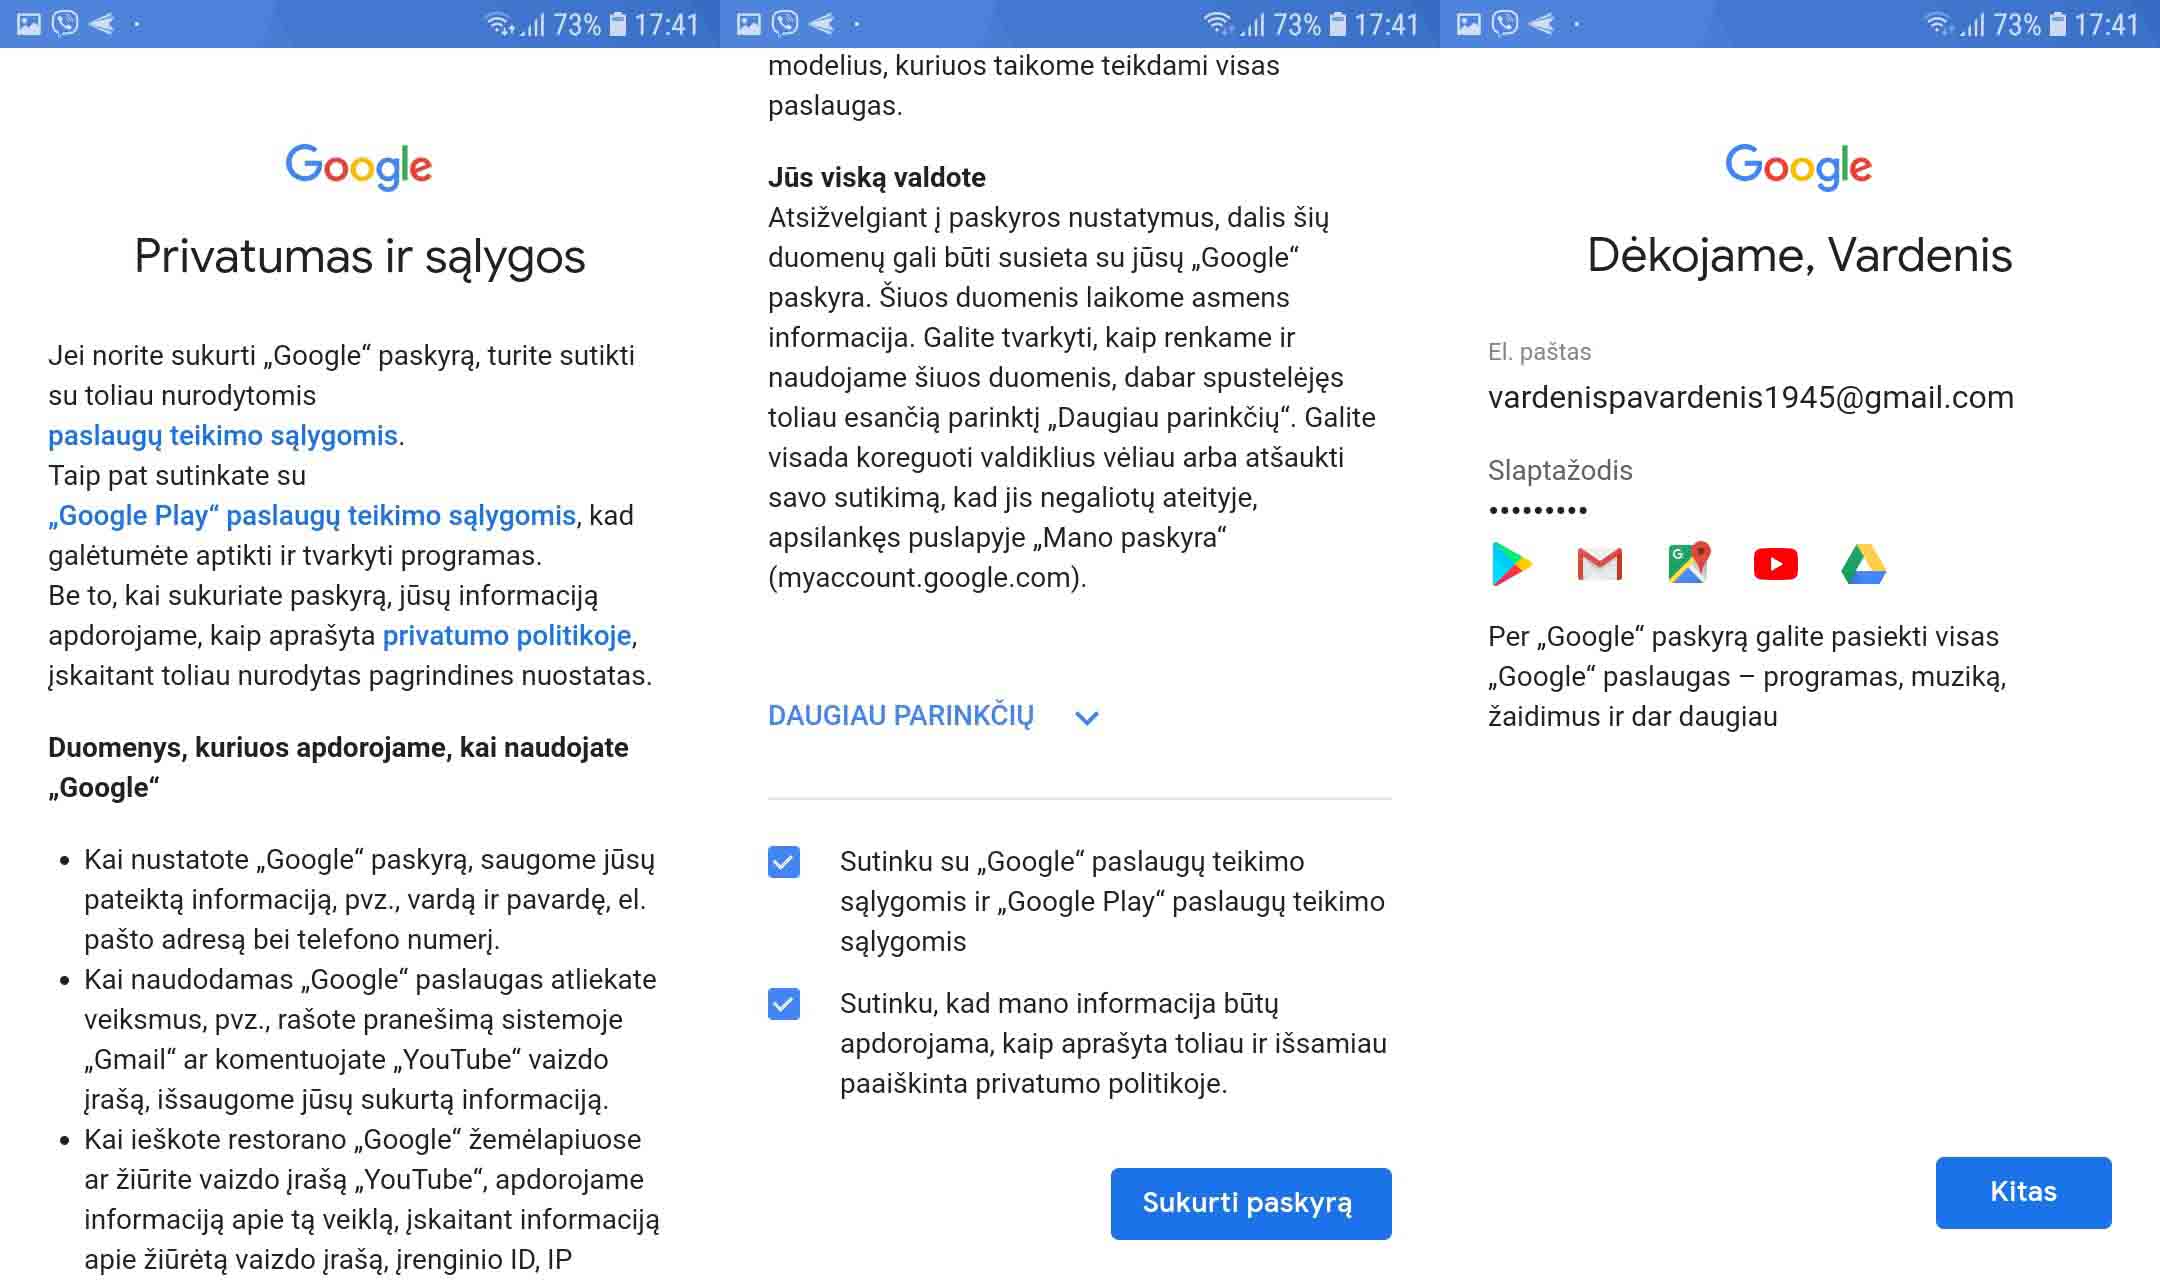Tap the Slaptažodis password dots field
Image resolution: width=2160 pixels, height=1280 pixels.
click(x=1538, y=510)
